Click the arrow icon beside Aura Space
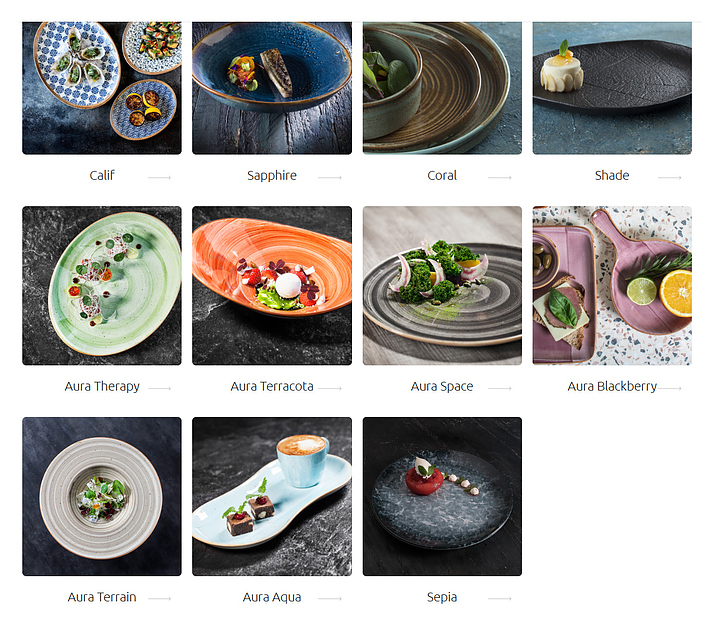This screenshot has width=720, height=626. [500, 388]
